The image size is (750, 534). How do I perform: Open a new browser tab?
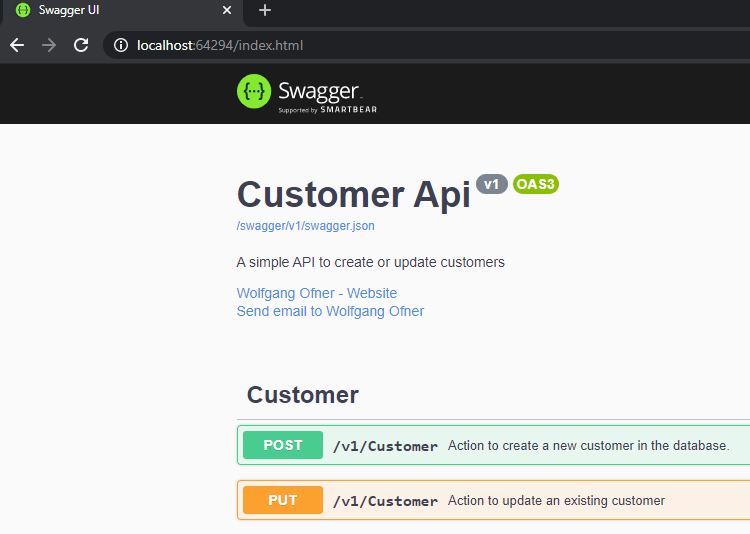click(265, 10)
